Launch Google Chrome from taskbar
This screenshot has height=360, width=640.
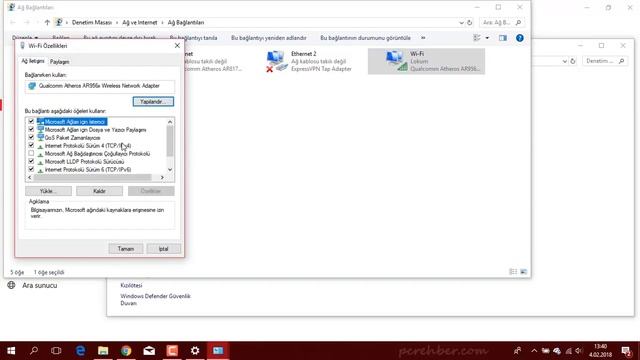click(126, 351)
